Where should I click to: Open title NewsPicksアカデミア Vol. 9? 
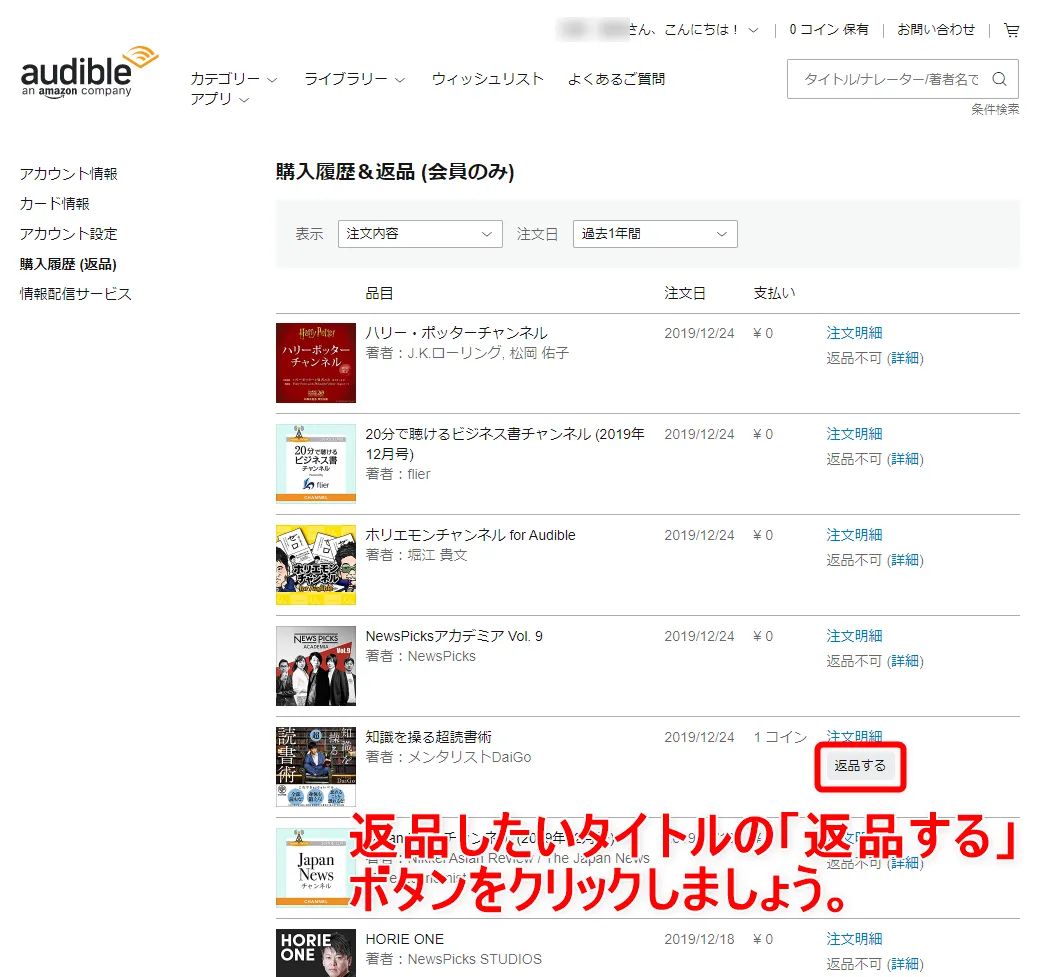(x=454, y=636)
